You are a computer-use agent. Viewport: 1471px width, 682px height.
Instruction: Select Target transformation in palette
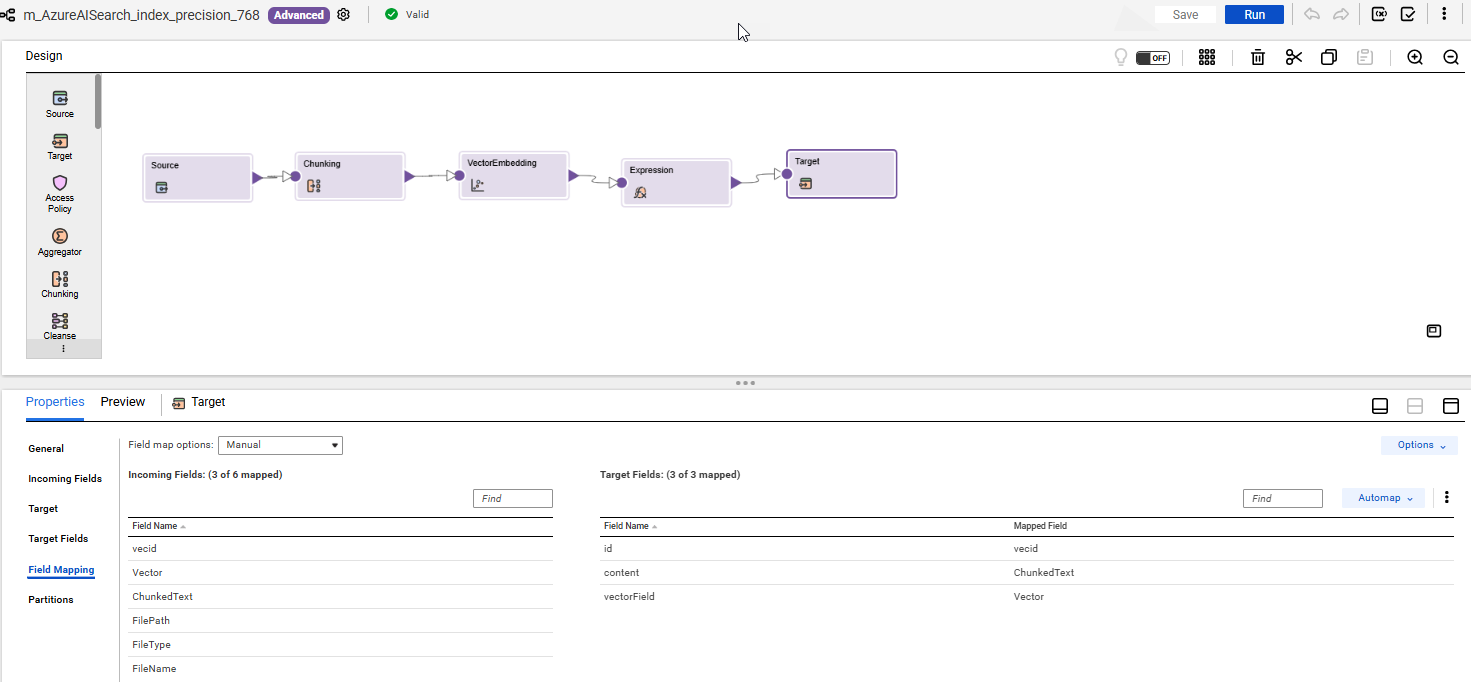pos(60,146)
